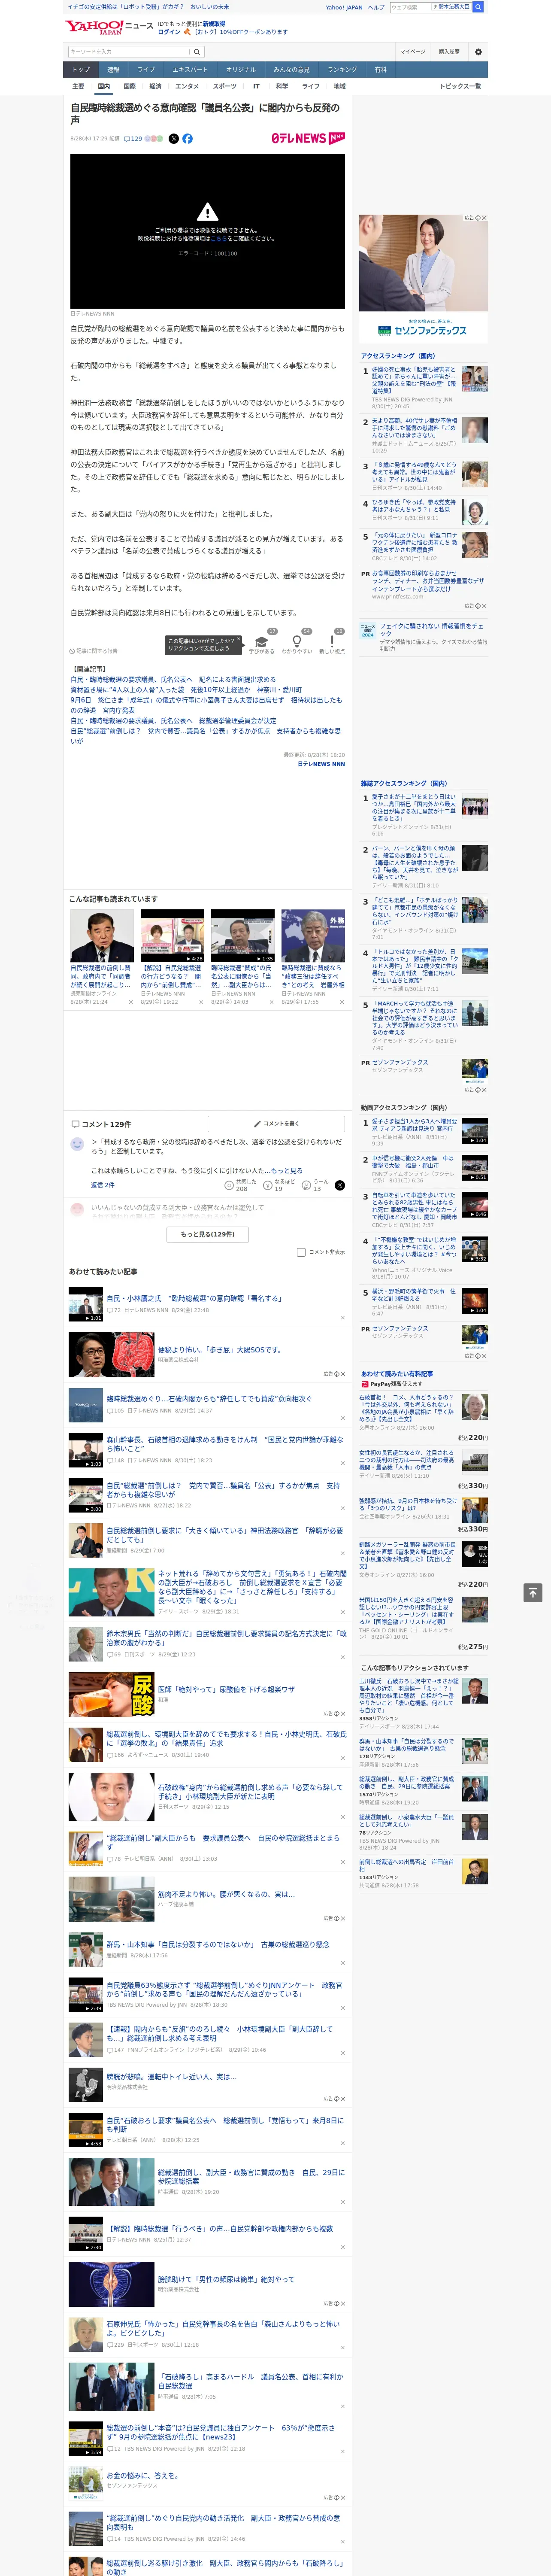Click the ログイン link in the header
The height and width of the screenshot is (2576, 551).
169,32
